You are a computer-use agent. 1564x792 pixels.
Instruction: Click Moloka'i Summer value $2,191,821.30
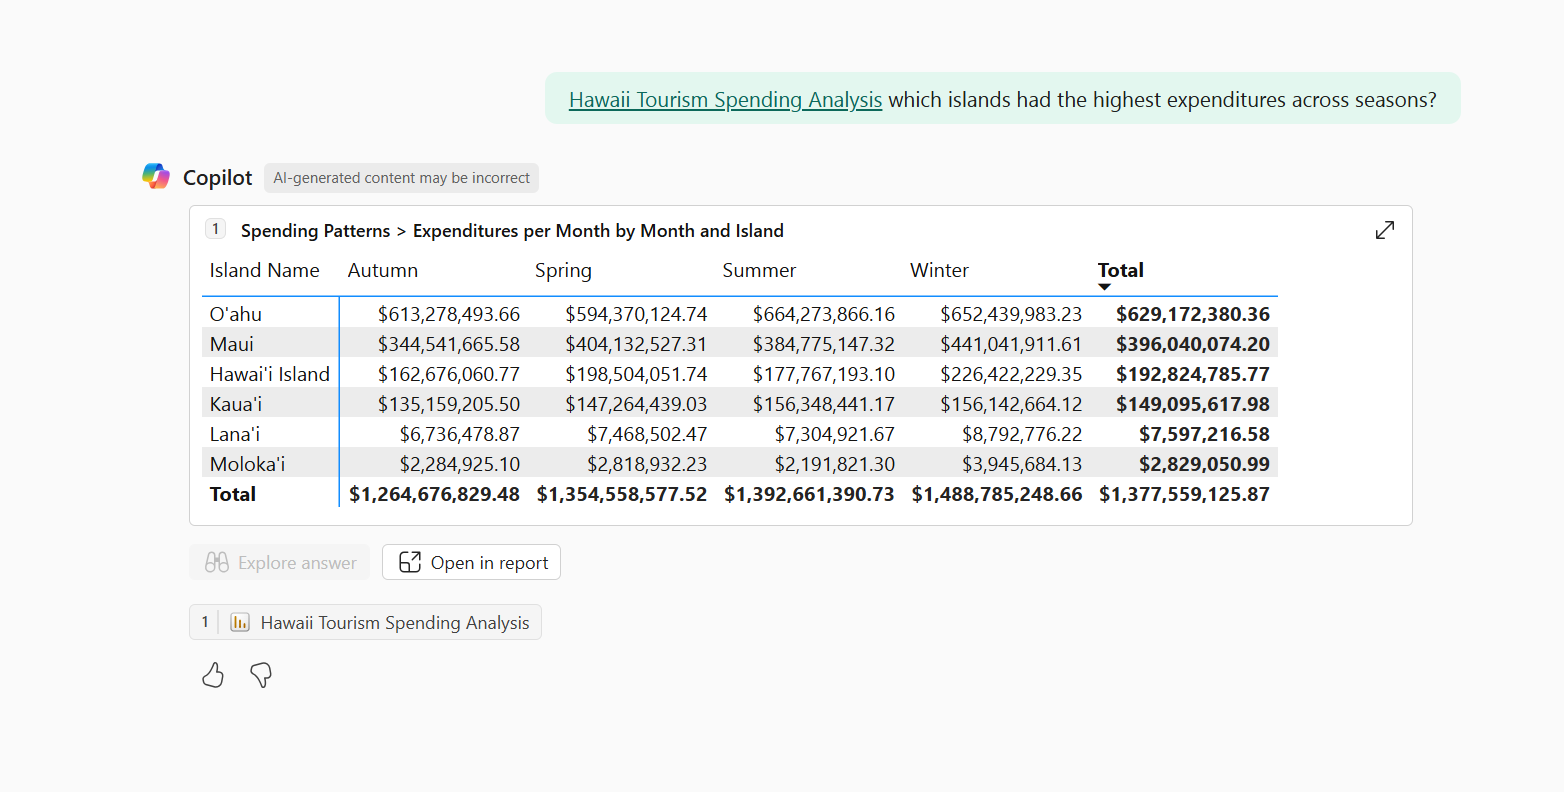tap(835, 464)
